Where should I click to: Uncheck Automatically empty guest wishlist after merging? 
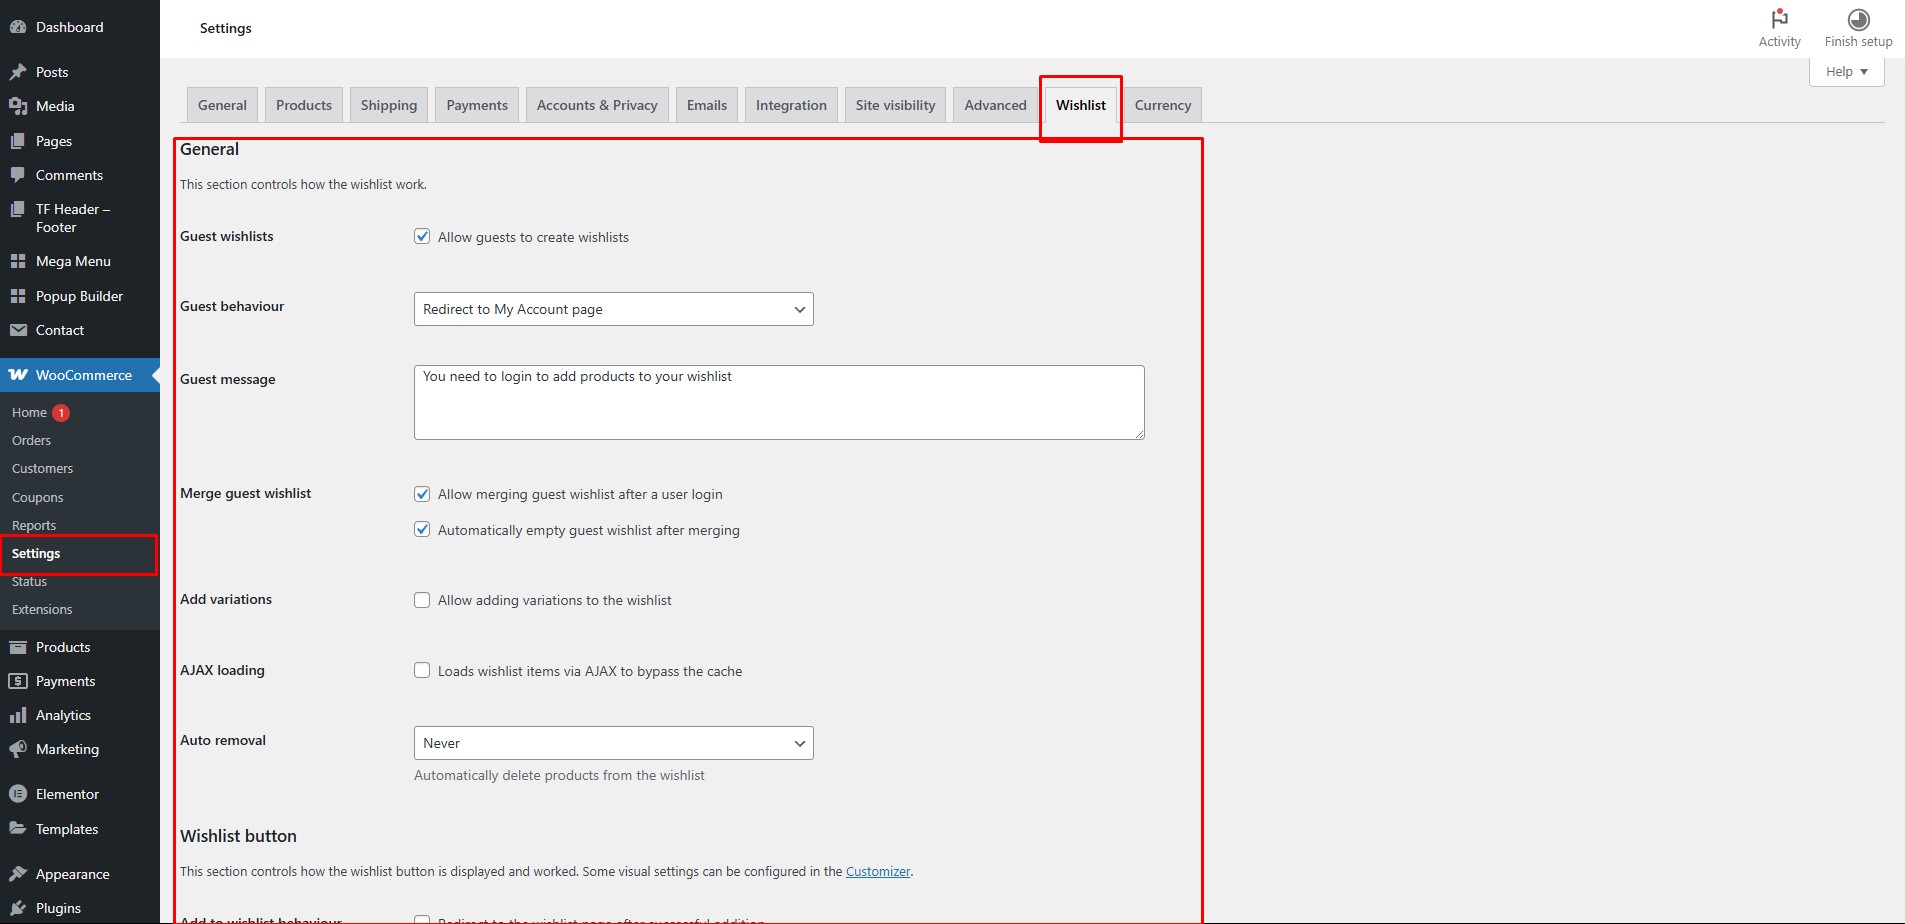click(422, 530)
